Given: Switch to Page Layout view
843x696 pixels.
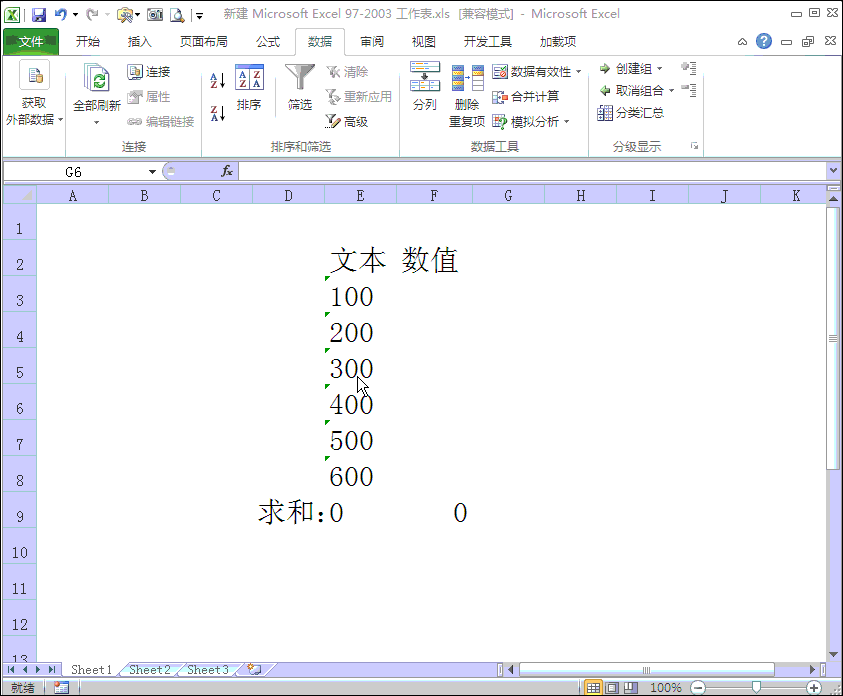Looking at the screenshot, I should (x=612, y=687).
